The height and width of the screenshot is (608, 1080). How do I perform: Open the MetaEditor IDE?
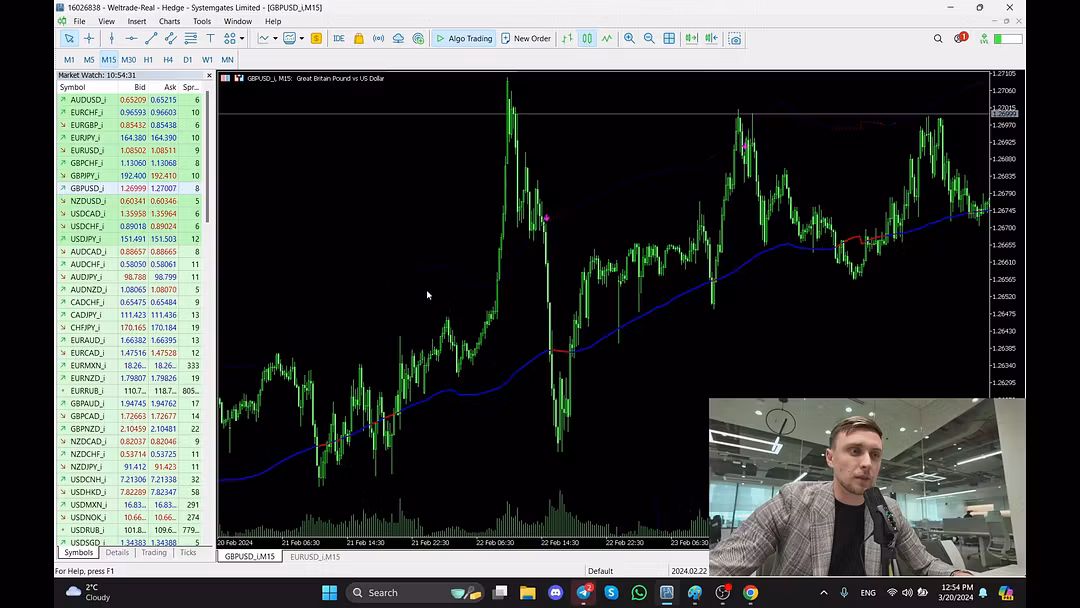click(338, 39)
